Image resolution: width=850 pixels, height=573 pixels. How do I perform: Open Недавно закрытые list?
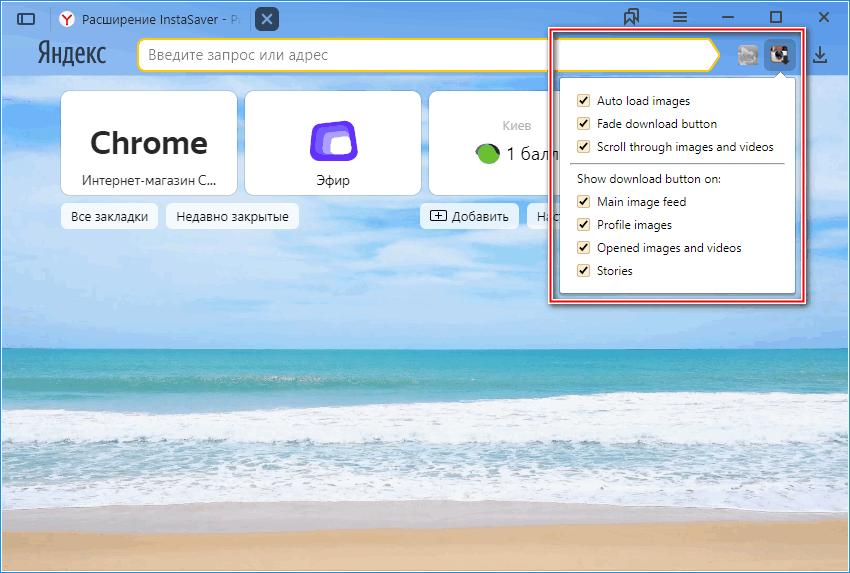tap(232, 216)
